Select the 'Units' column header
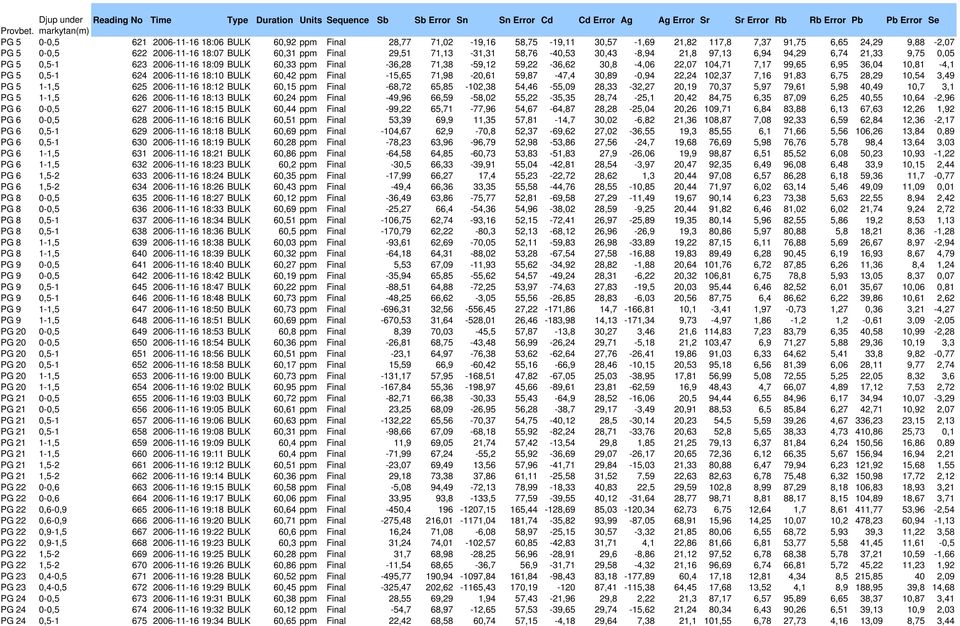The height and width of the screenshot is (626, 960). tap(310, 20)
